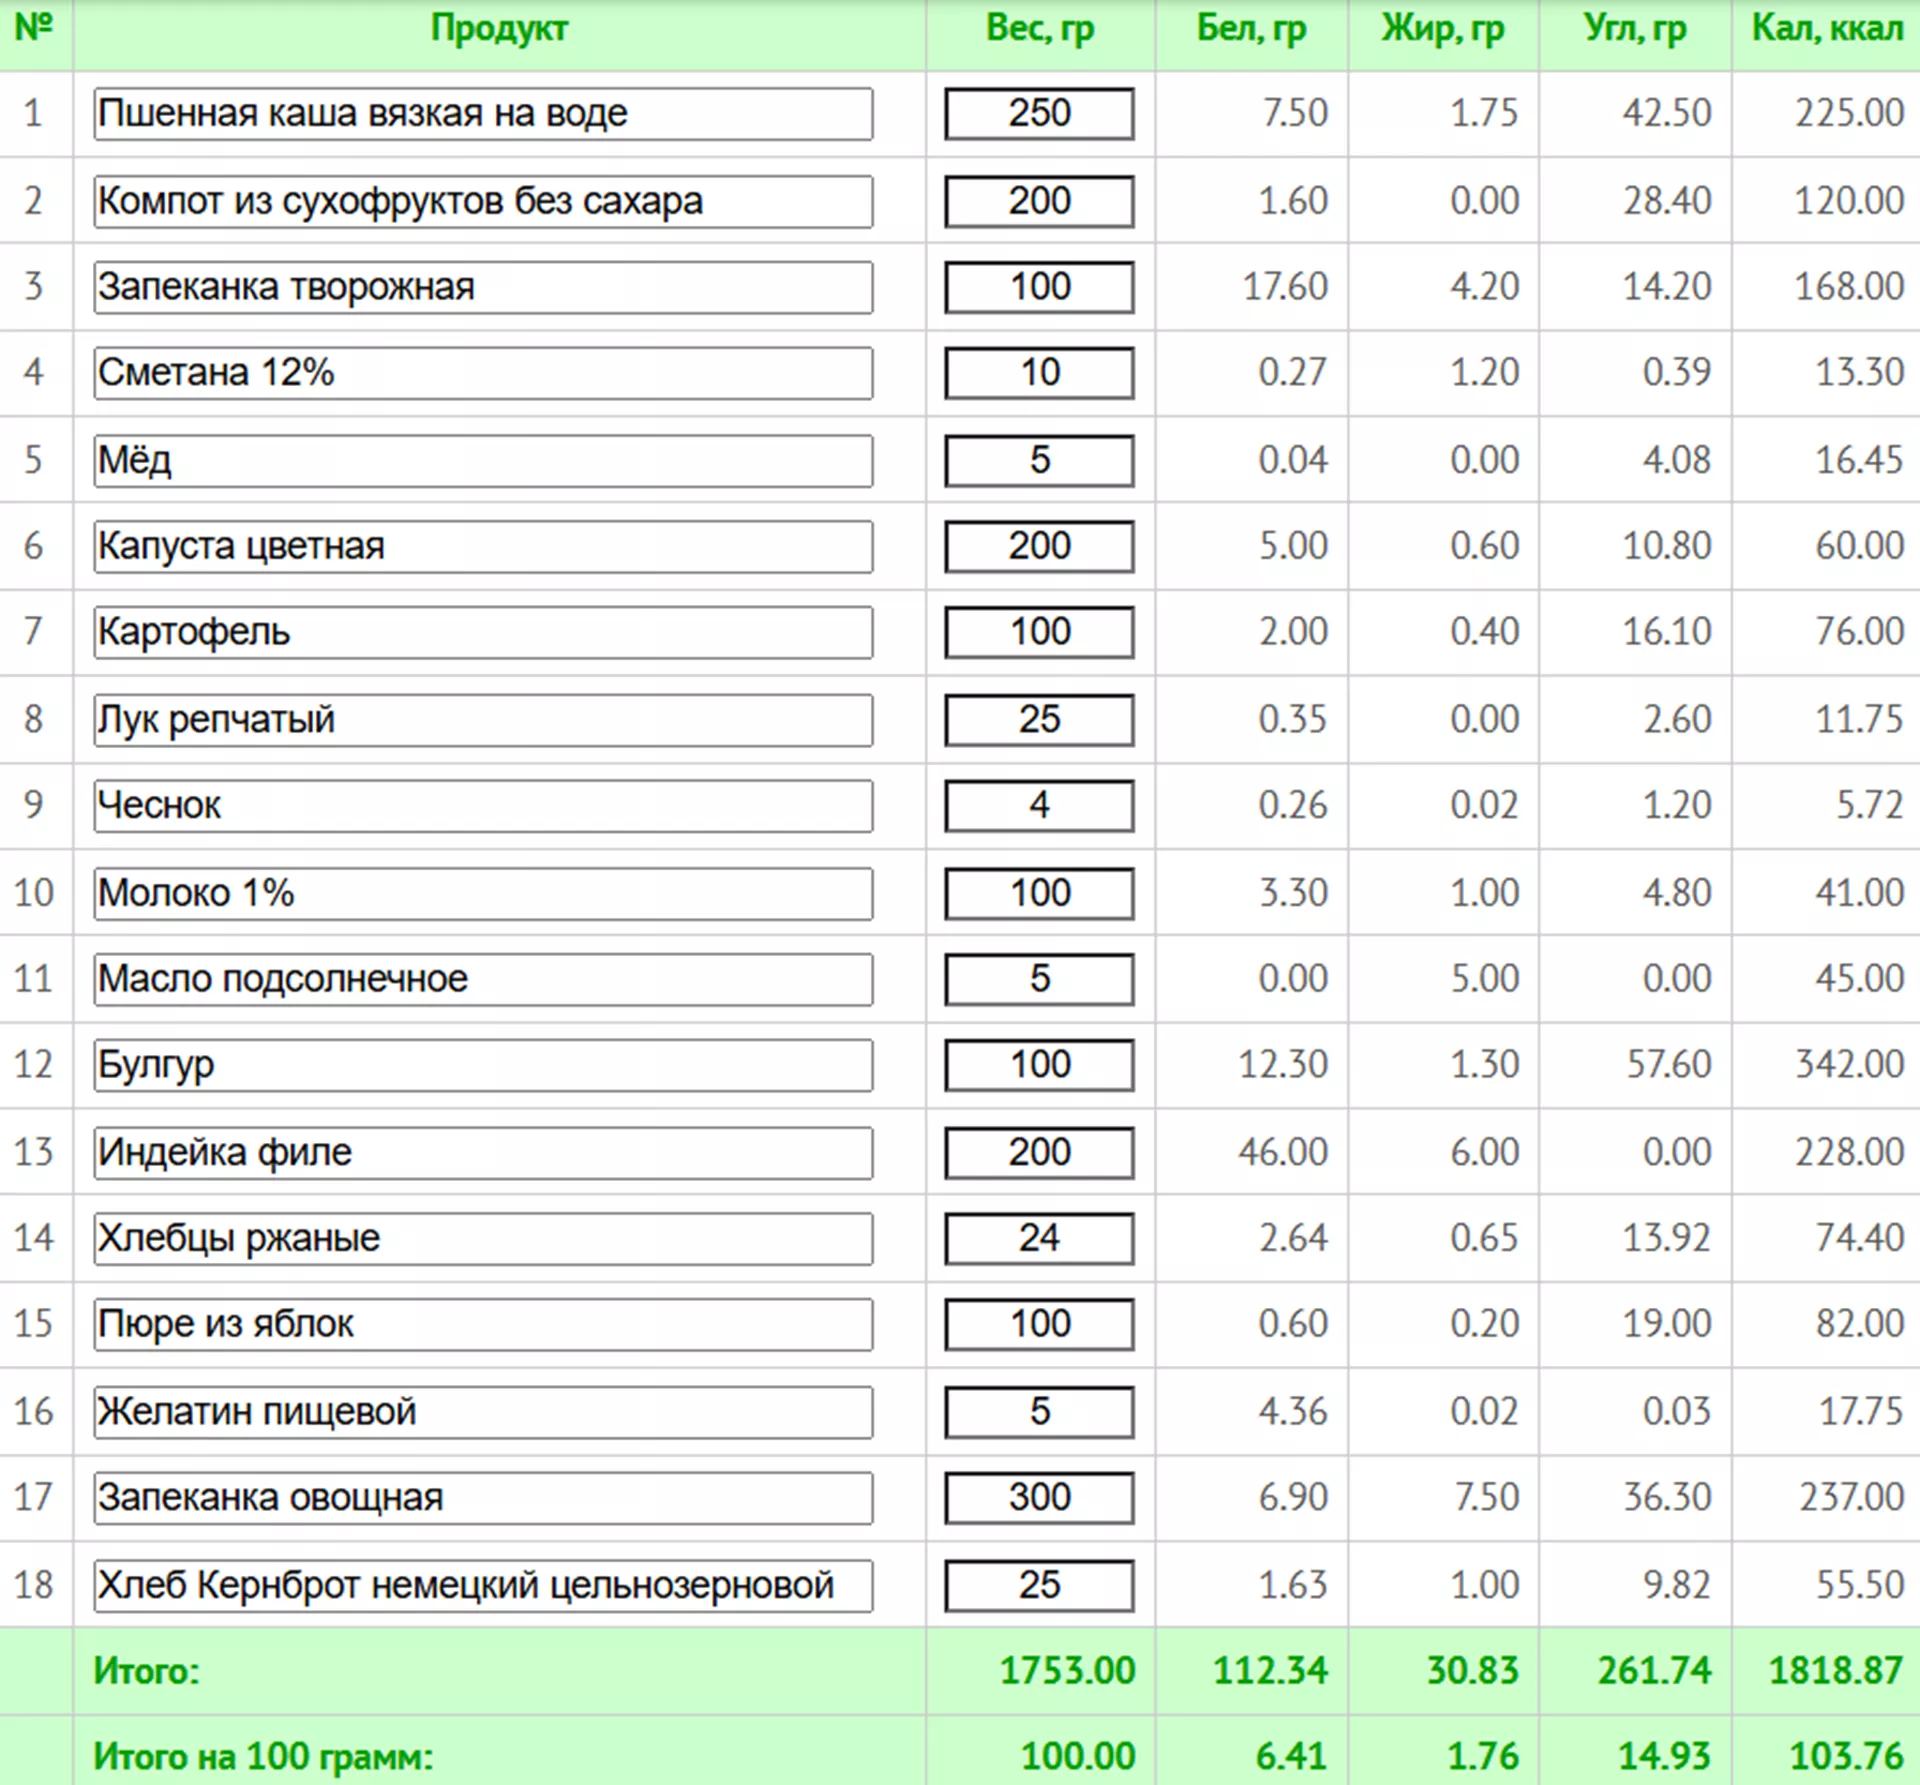The image size is (1920, 1785).
Task: Select the 'Компот из сухофруктов без сахара' field
Action: 483,201
